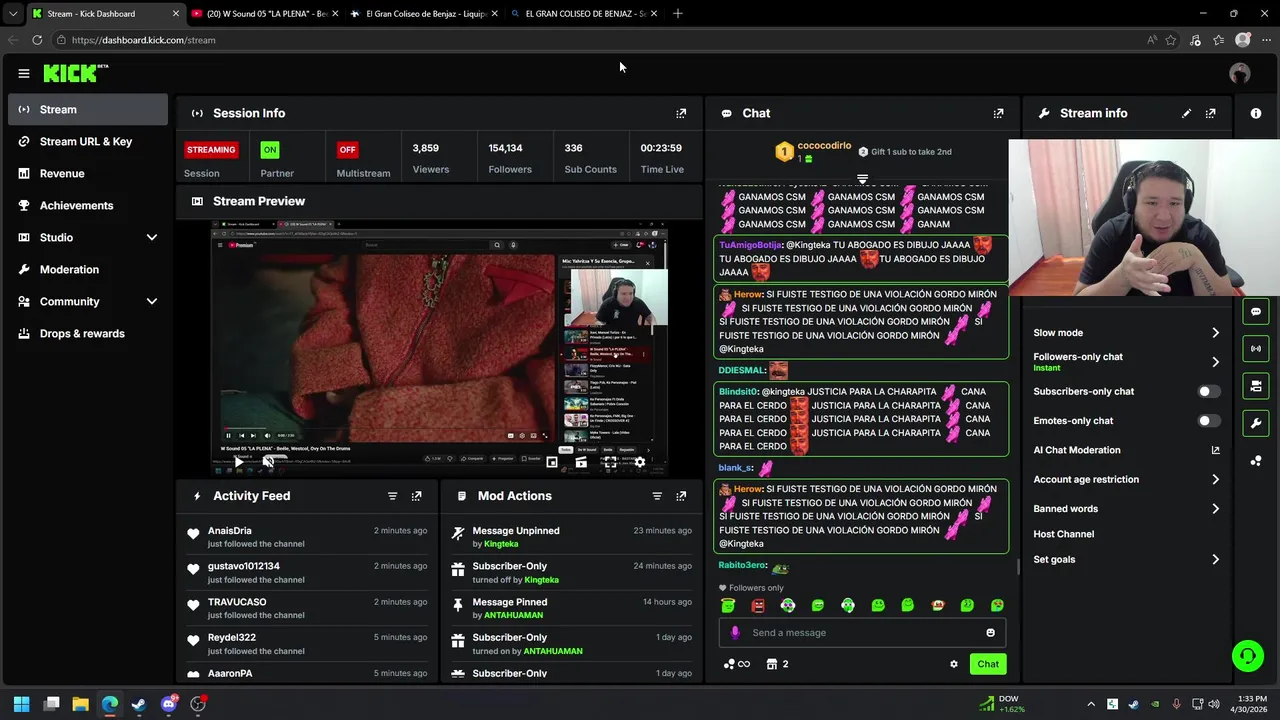Open Kingteka link under Message Unpinned
Image resolution: width=1280 pixels, height=720 pixels.
[501, 544]
